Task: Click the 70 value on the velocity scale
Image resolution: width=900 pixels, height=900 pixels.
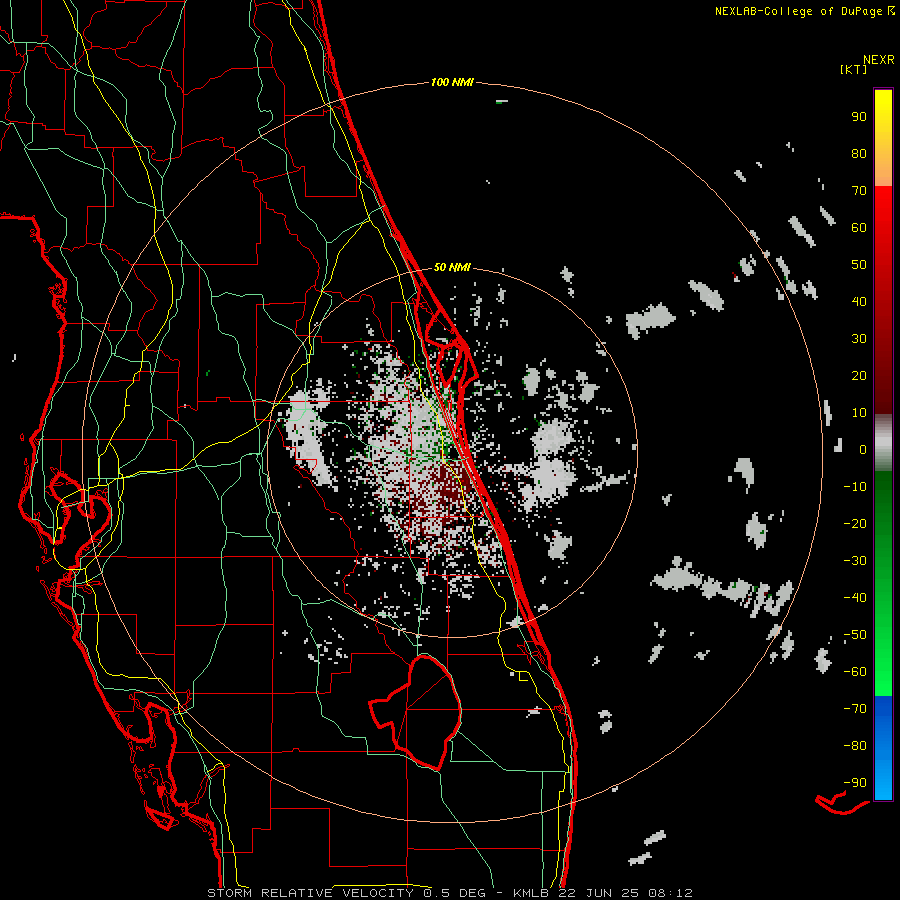Action: (x=859, y=191)
